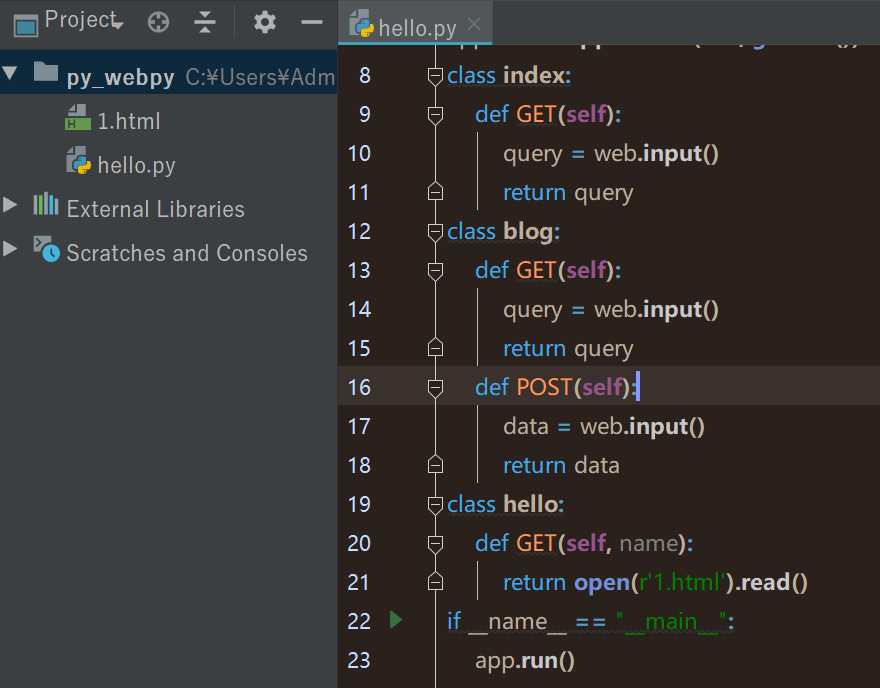Fold class index at line 8

(435, 76)
